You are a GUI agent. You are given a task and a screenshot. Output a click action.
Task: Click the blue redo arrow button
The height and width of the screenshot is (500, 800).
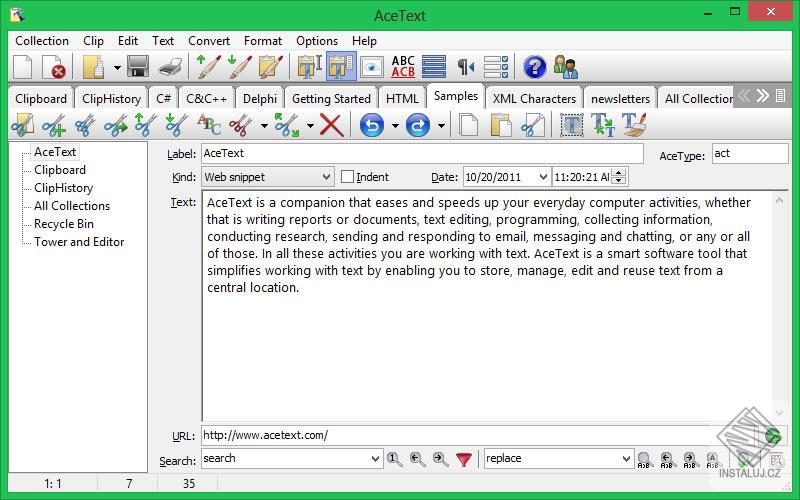coord(417,125)
